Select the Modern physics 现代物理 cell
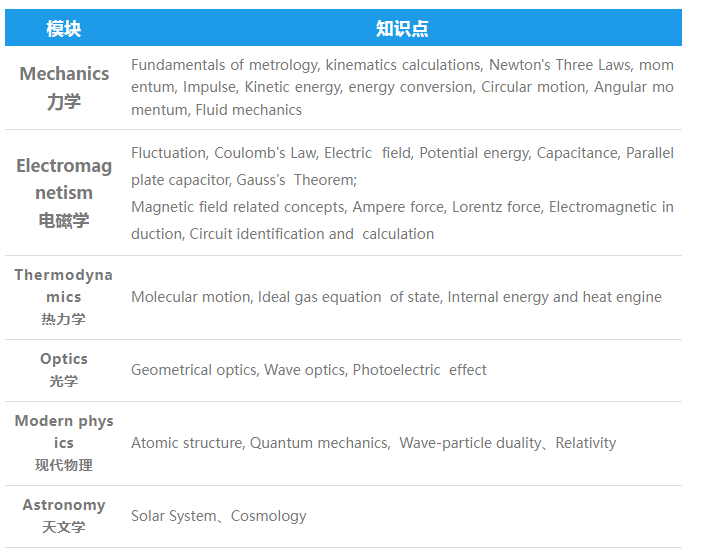The image size is (703, 560). tap(64, 443)
